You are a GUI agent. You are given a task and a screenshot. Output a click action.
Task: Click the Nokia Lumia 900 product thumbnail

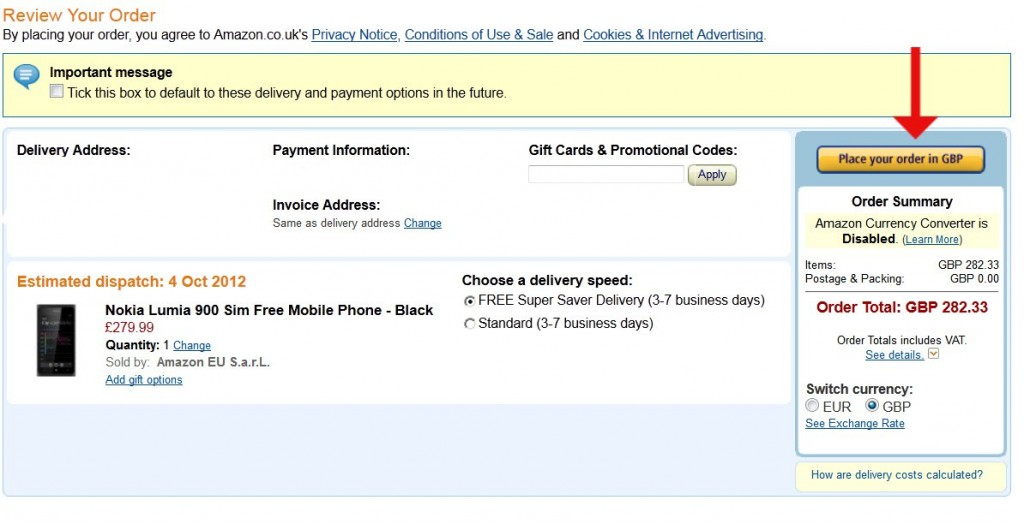point(56,340)
